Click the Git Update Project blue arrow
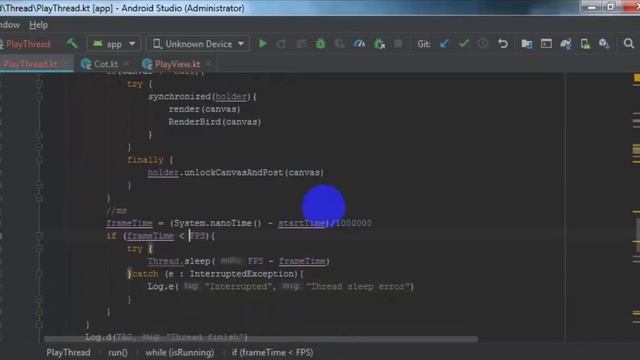This screenshot has height=360, width=640. (x=444, y=44)
